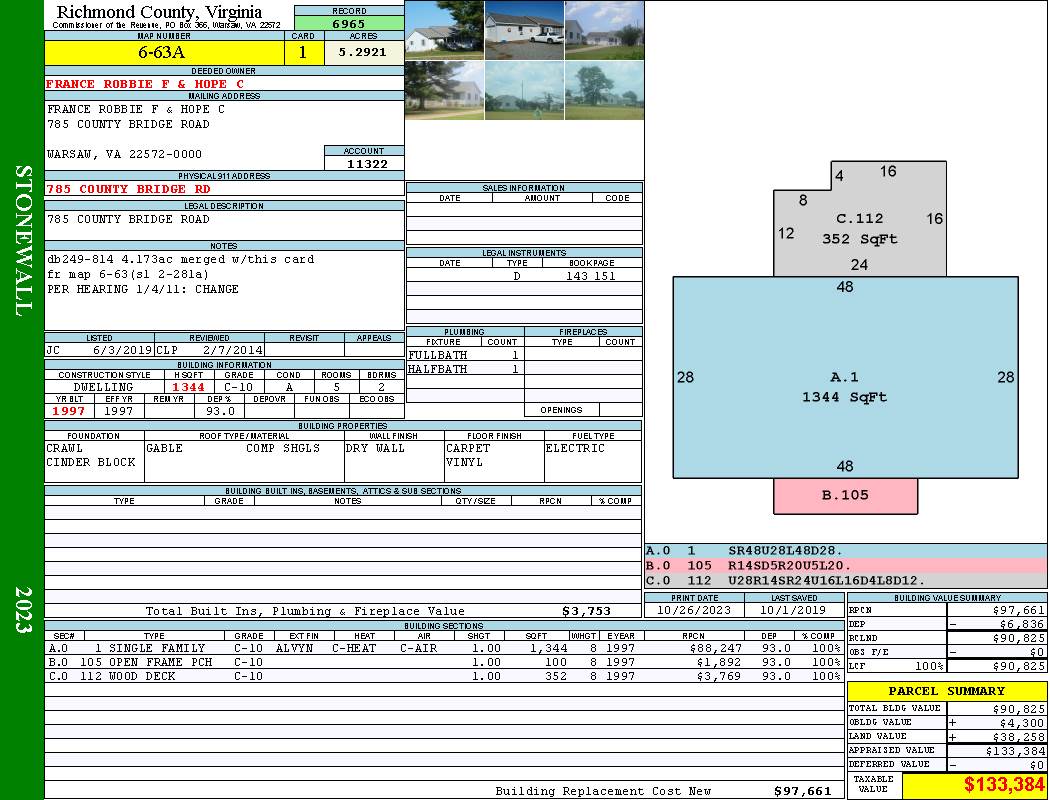
Task: Open the bottom-middle property photo thumbnail
Action: [x=524, y=90]
